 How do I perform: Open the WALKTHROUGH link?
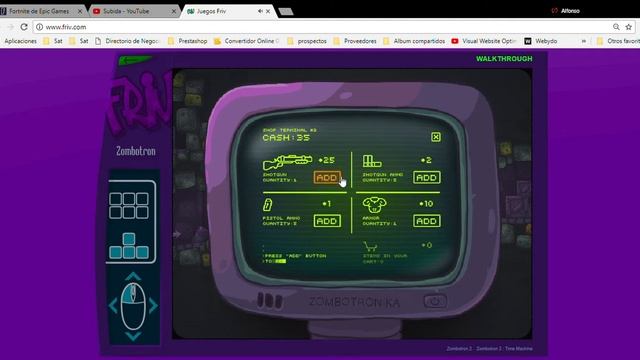[504, 59]
